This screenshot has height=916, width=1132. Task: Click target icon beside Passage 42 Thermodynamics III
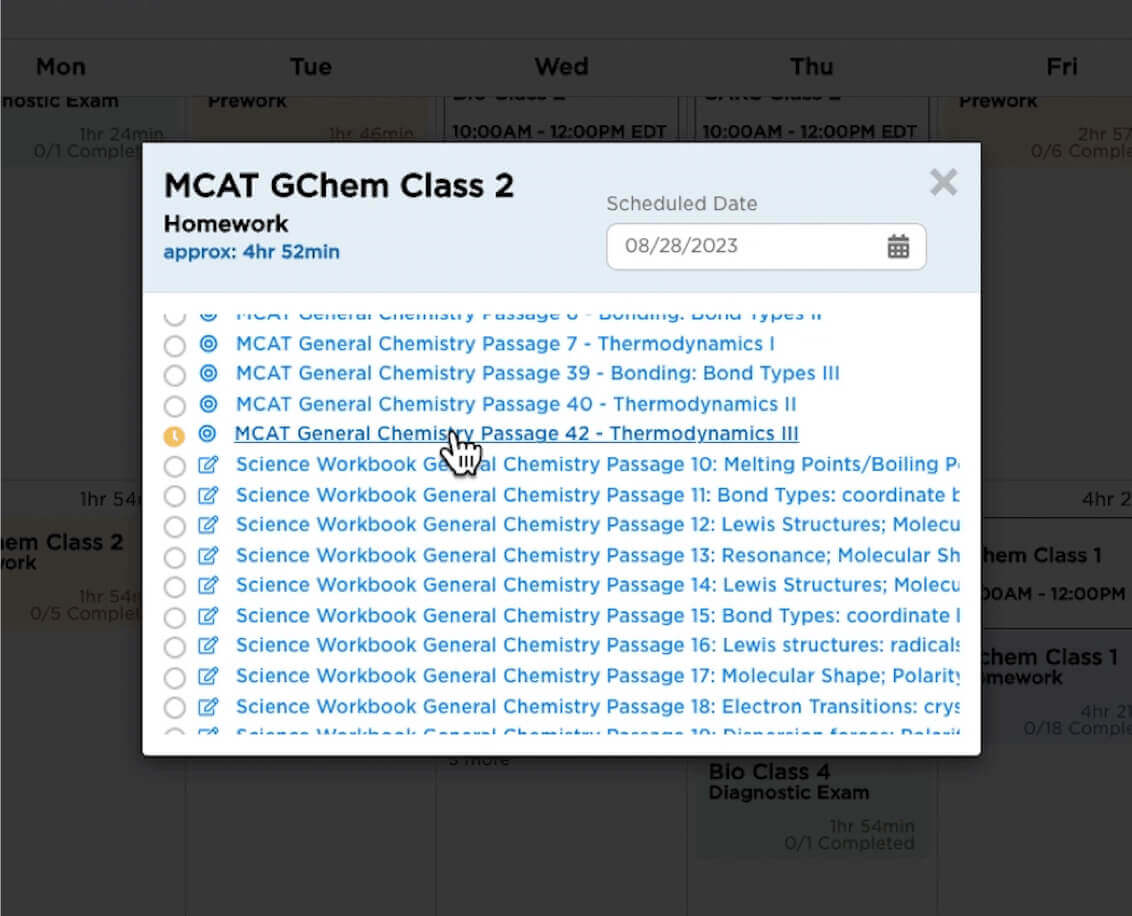pyautogui.click(x=208, y=434)
